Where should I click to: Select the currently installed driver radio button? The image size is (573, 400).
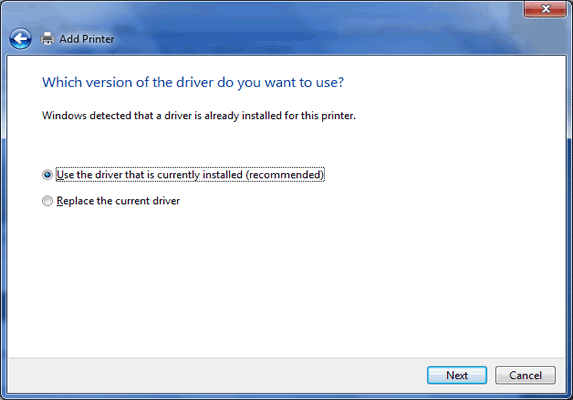pyautogui.click(x=47, y=175)
